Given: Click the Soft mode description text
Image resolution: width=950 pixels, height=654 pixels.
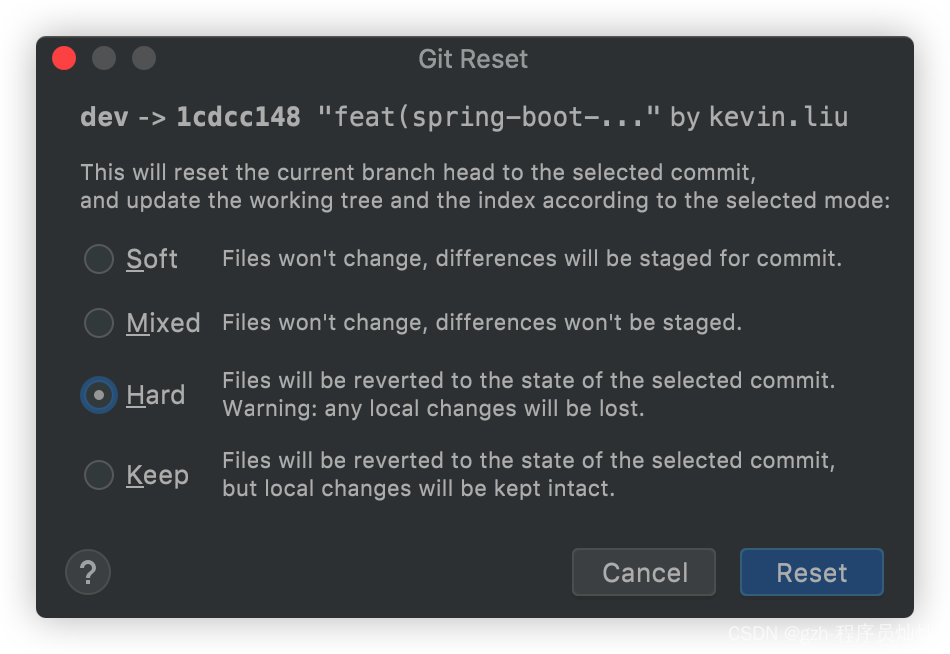Looking at the screenshot, I should (531, 259).
